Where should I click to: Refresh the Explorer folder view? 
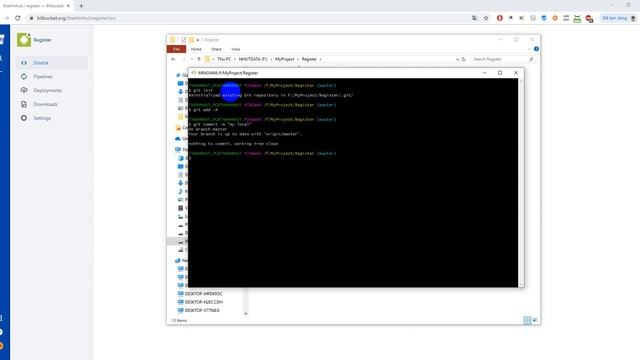(464, 59)
